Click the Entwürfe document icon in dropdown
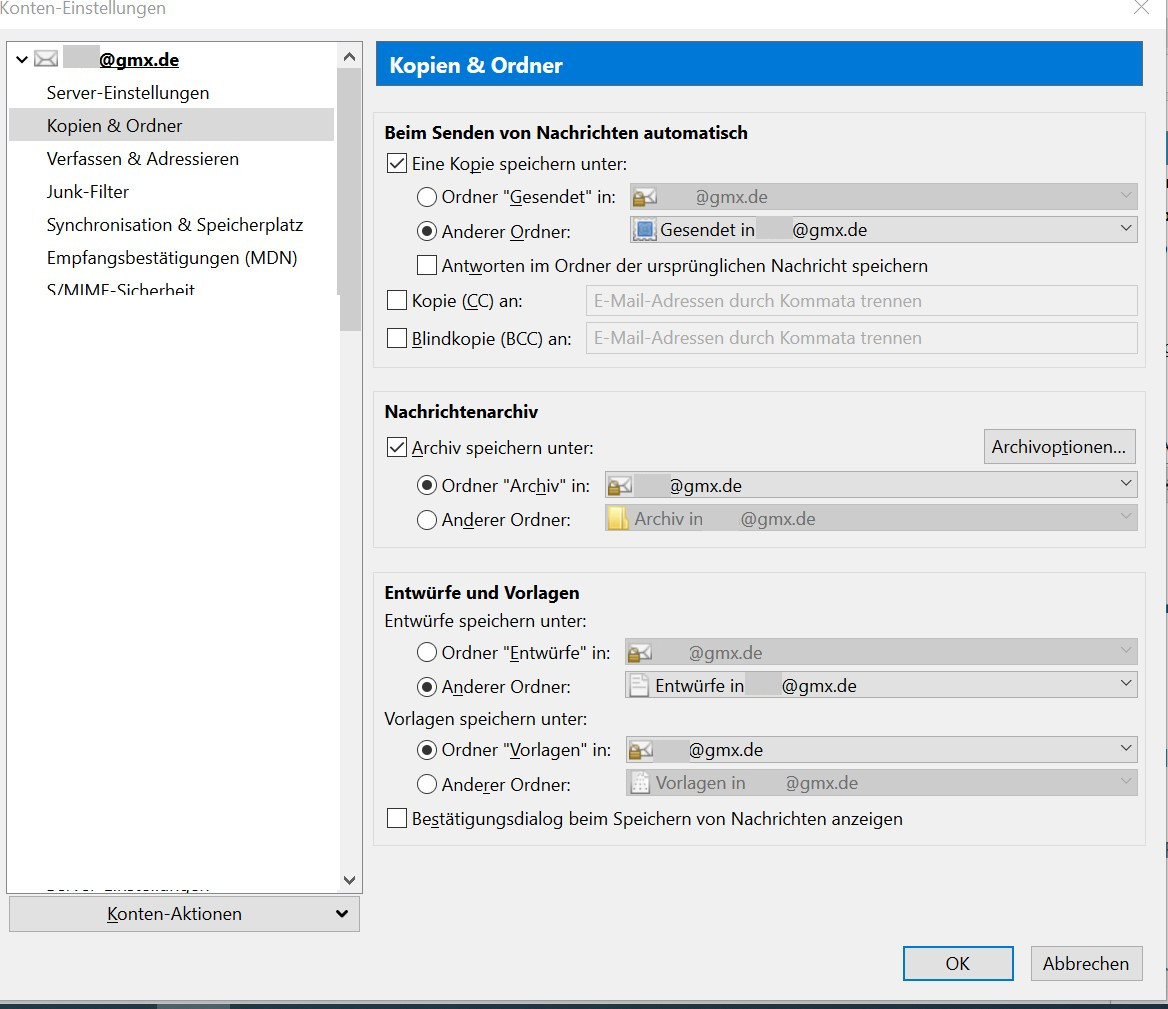The width and height of the screenshot is (1168, 1009). (639, 686)
